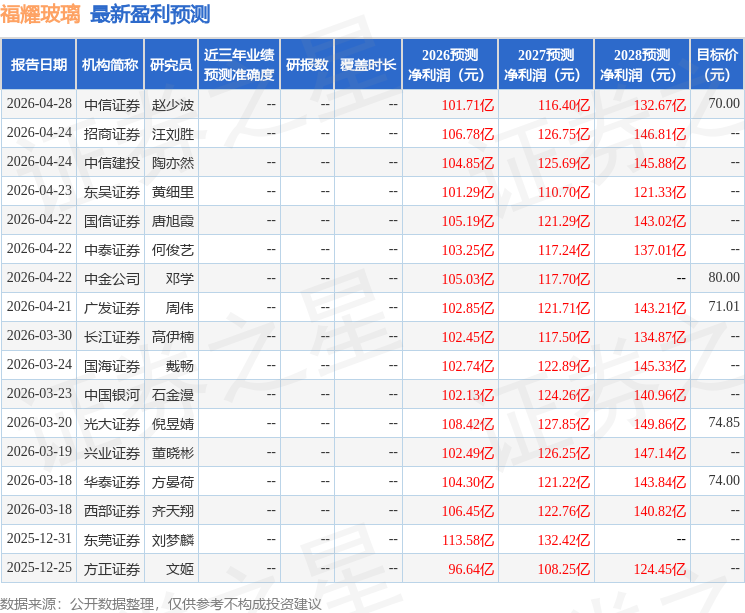Click analyst name 戴畅

(x=180, y=365)
